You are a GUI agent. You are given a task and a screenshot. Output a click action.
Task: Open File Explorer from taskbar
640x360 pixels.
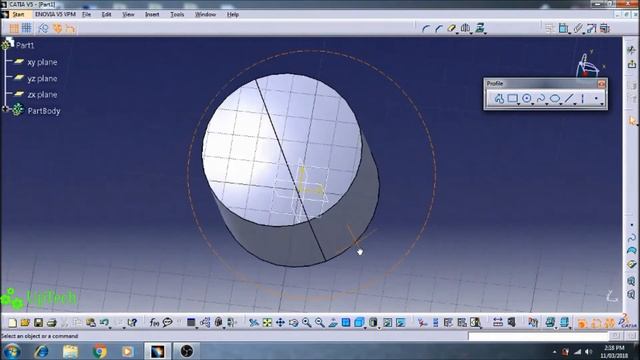70,351
